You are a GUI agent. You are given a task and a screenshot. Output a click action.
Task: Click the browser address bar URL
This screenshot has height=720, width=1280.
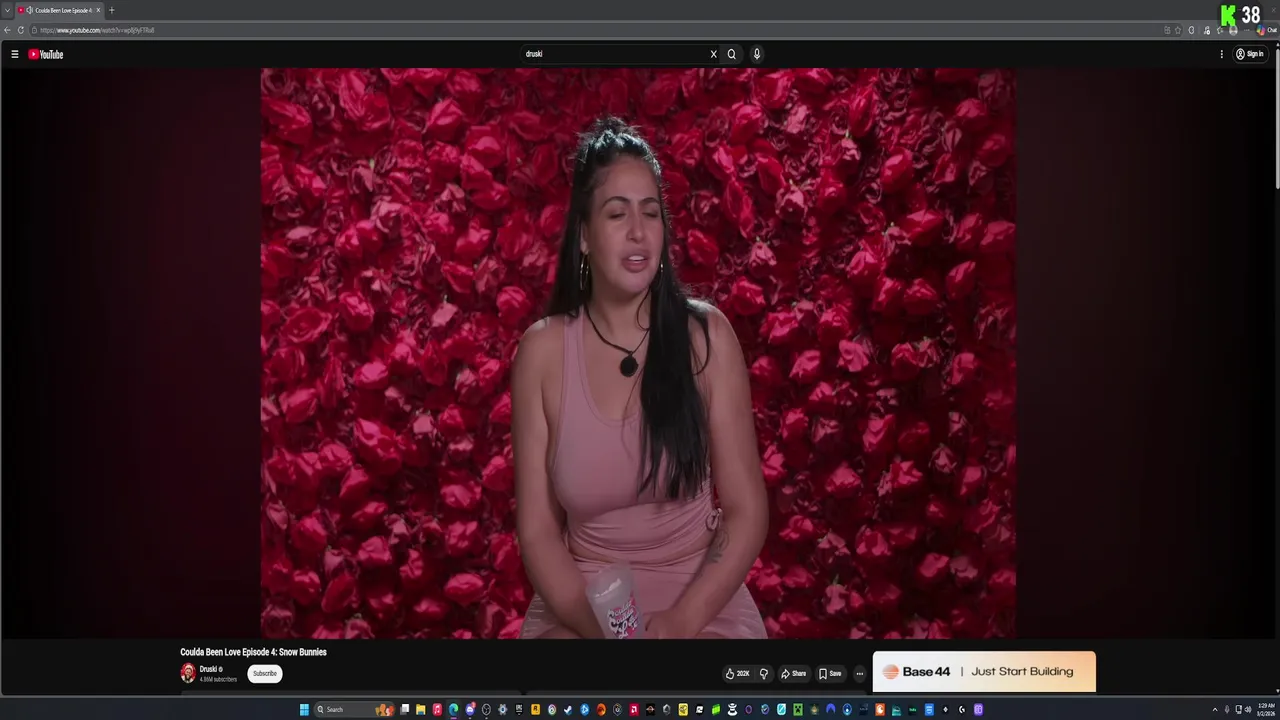pyautogui.click(x=97, y=30)
